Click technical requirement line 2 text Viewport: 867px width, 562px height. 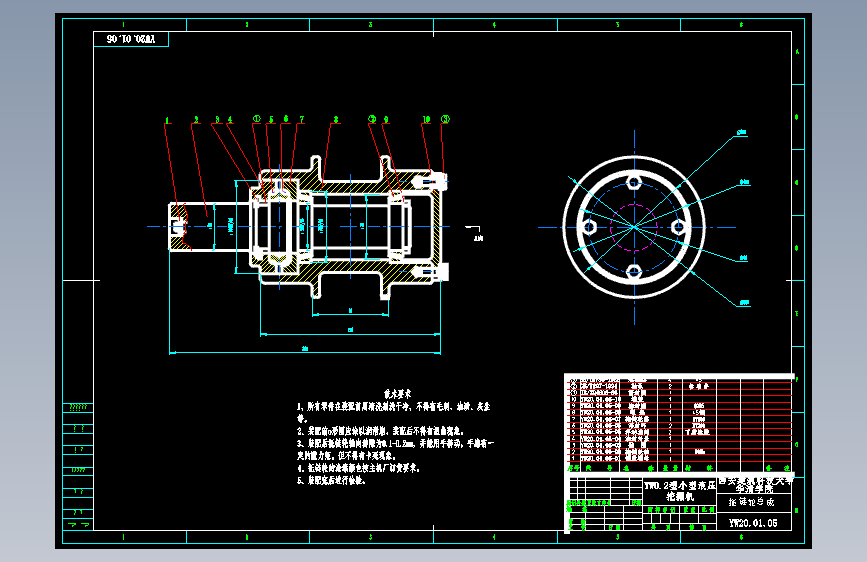tap(380, 430)
